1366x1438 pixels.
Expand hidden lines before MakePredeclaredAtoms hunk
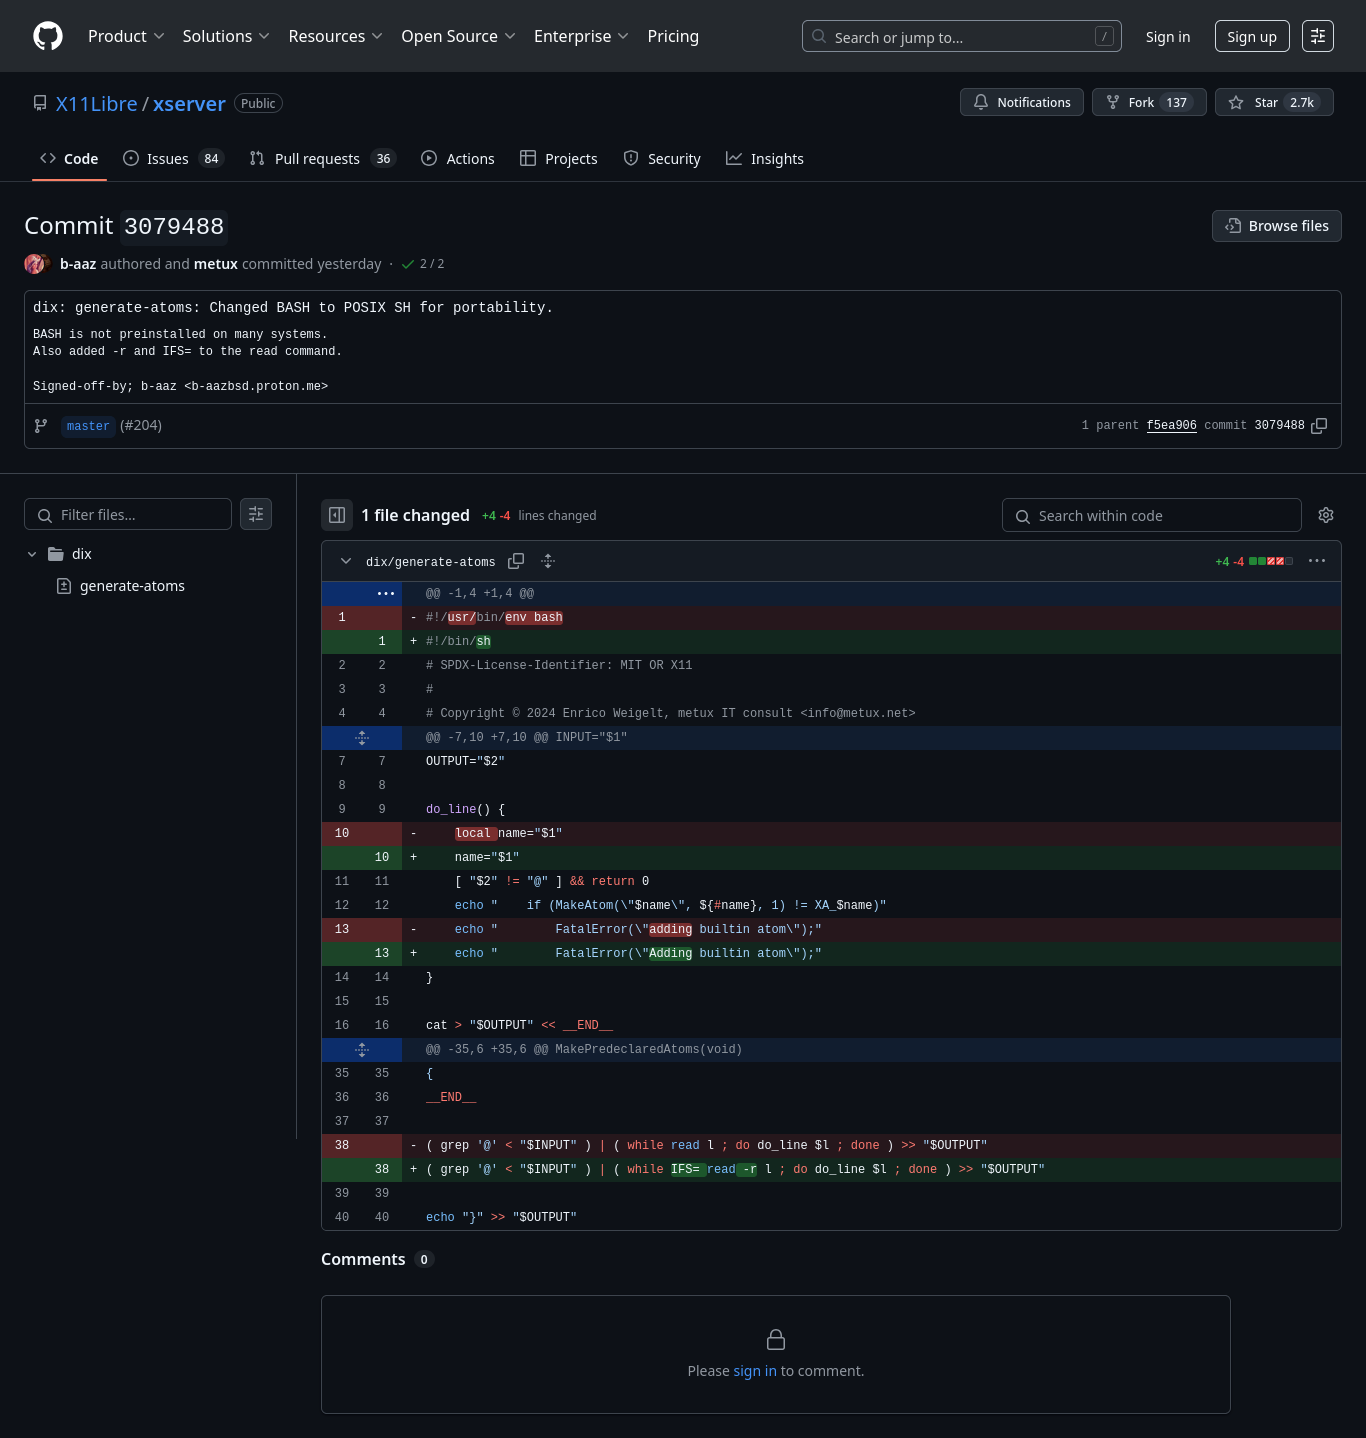coord(362,1049)
